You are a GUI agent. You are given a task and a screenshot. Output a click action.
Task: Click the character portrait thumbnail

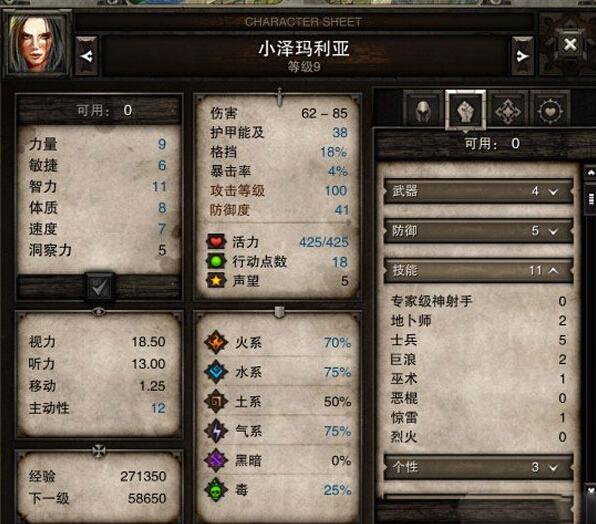click(x=37, y=43)
